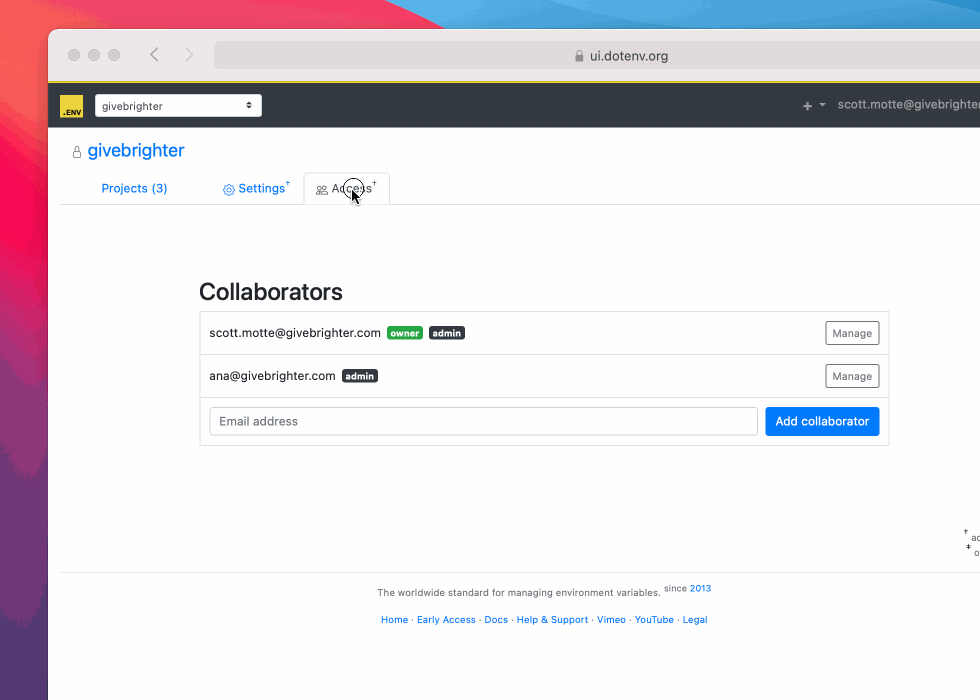Click the people icon on Access tab

[x=321, y=190]
